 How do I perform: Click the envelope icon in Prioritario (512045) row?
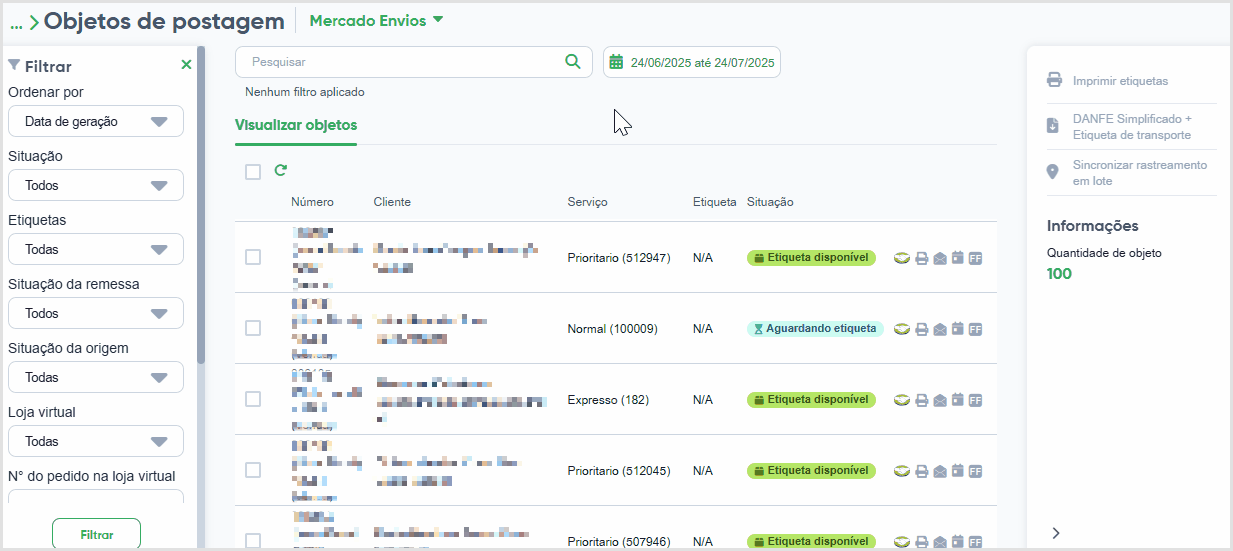click(x=940, y=471)
